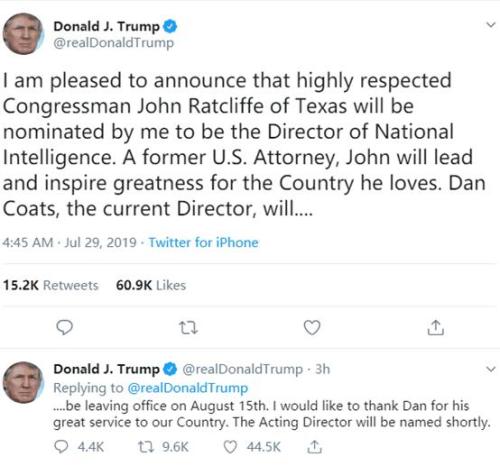Retweet the main tweet via arrows icon
Screen dimensions: 500x466
188,328
